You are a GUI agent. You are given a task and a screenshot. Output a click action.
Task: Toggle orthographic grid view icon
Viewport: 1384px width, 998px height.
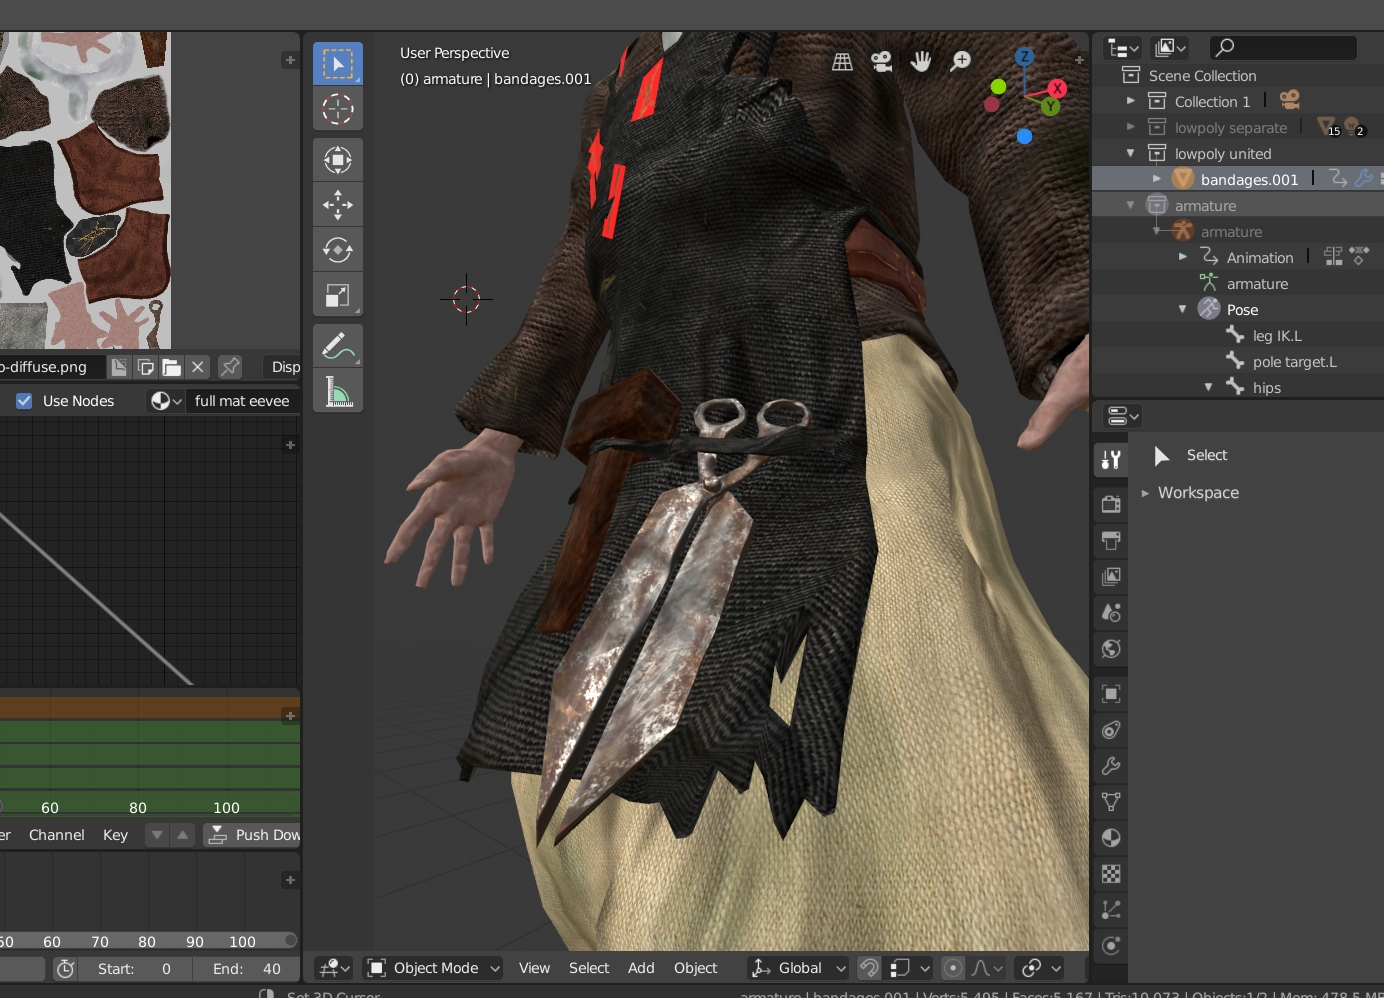coord(843,62)
